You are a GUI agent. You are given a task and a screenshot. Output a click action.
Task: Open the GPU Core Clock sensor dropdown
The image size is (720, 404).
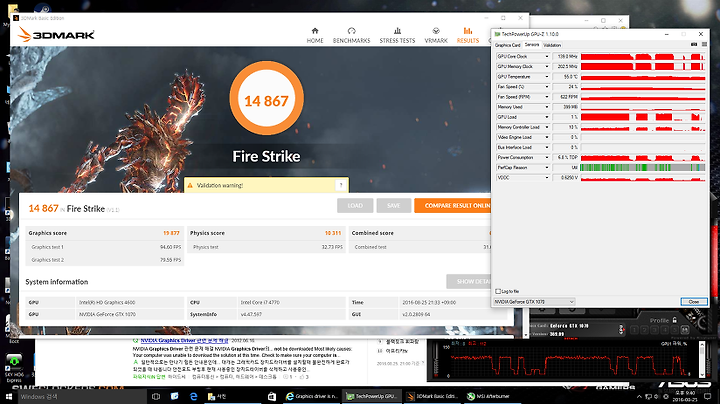[x=546, y=56]
